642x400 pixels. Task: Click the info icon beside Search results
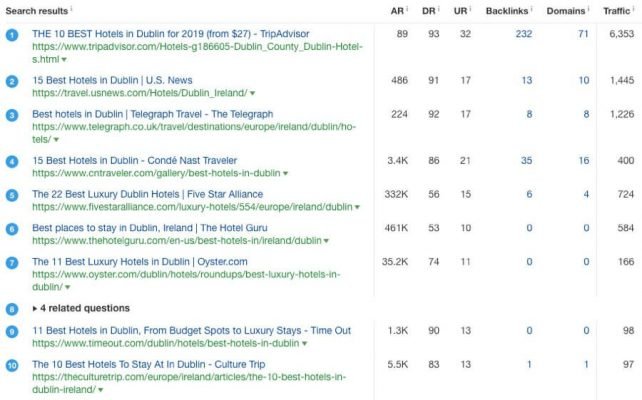72,9
